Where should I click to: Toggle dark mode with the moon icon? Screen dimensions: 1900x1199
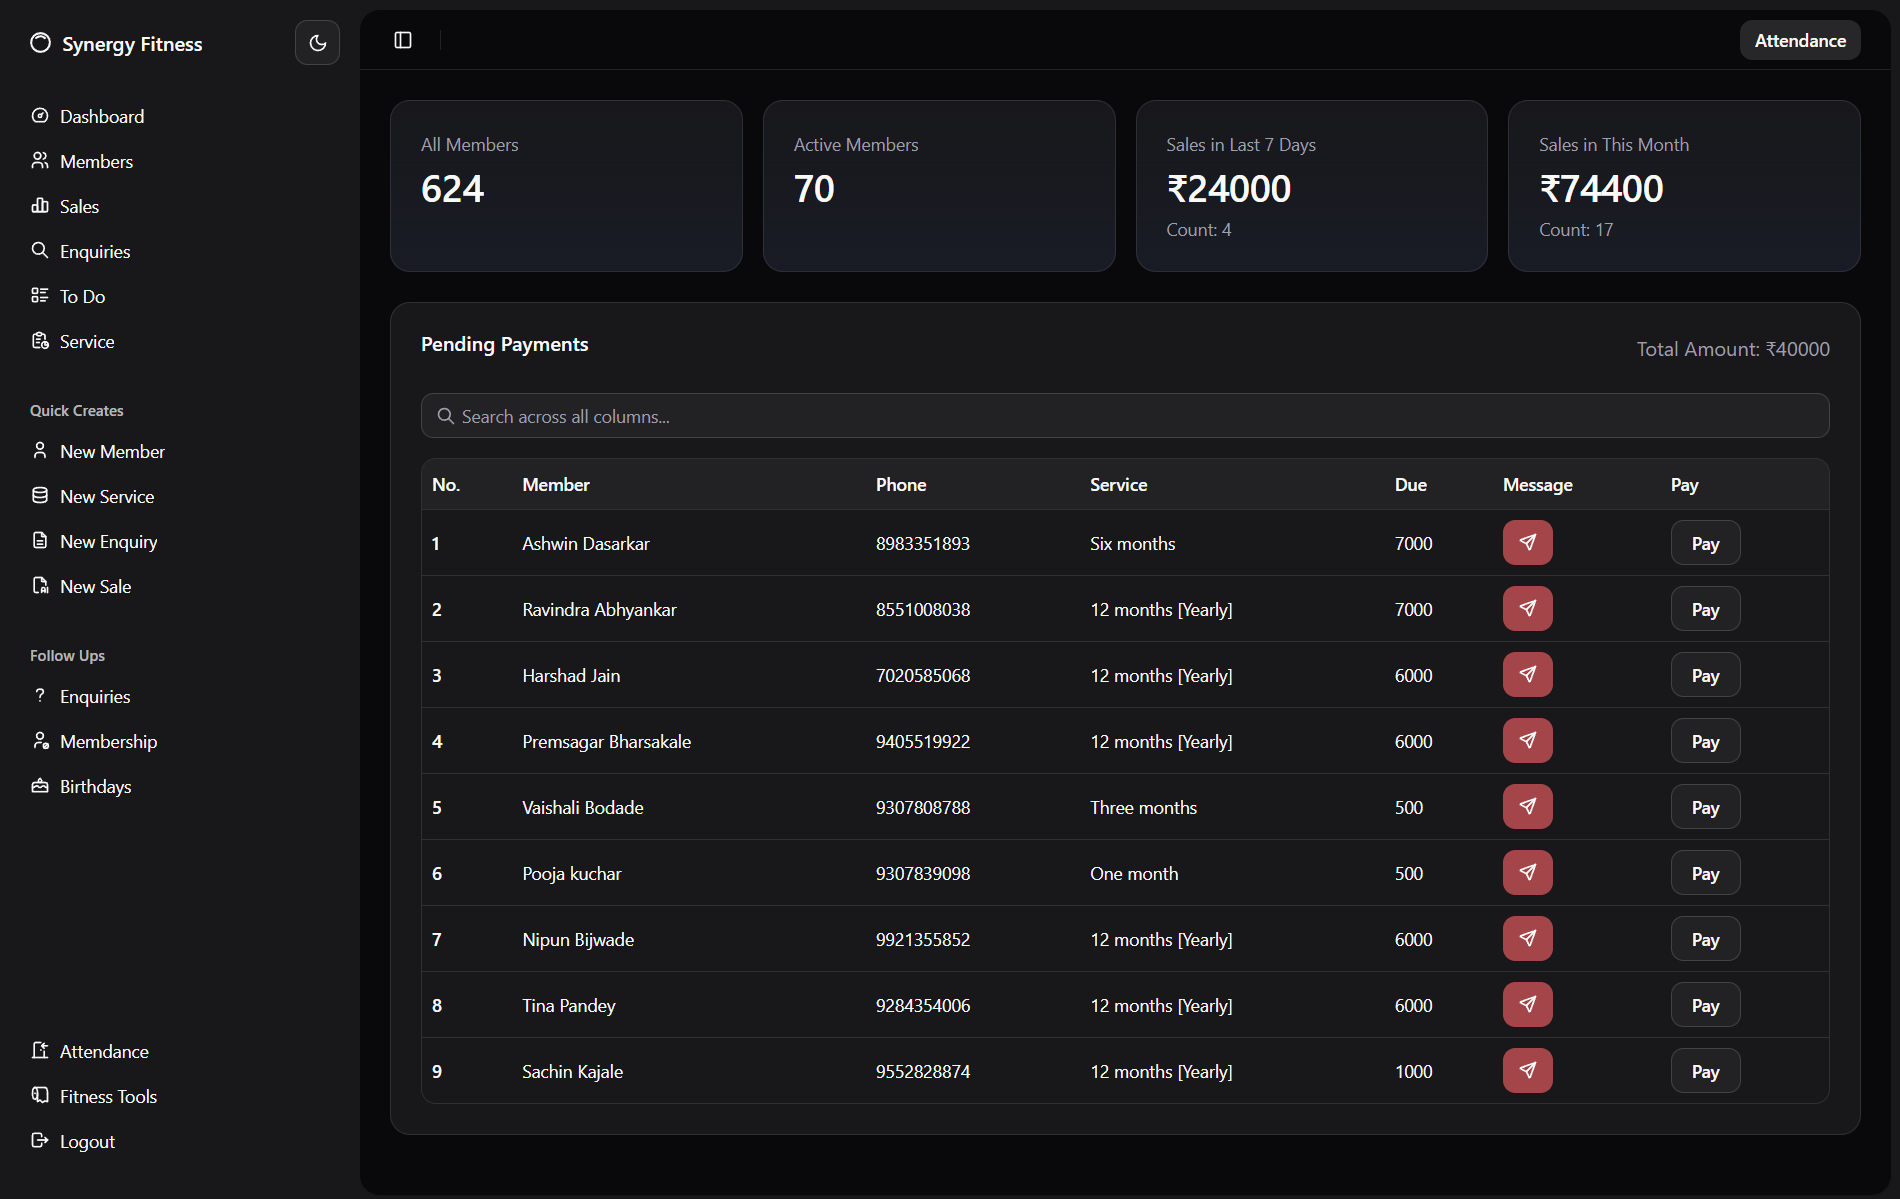pos(317,43)
